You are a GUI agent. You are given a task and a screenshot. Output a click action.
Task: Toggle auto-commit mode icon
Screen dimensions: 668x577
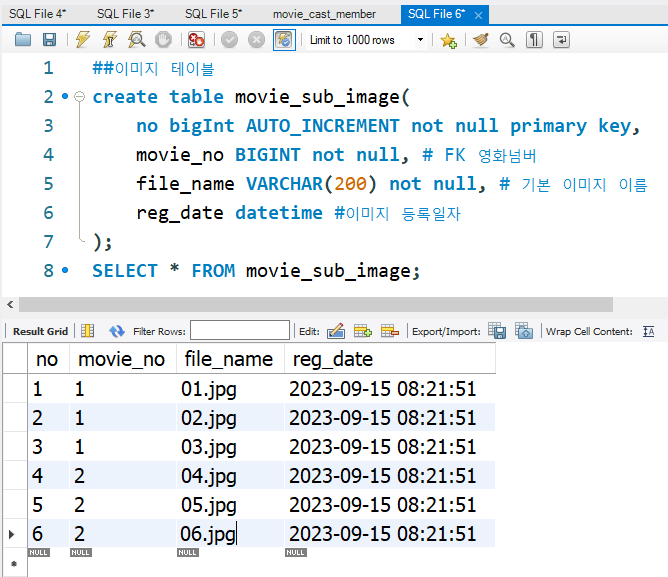[284, 40]
